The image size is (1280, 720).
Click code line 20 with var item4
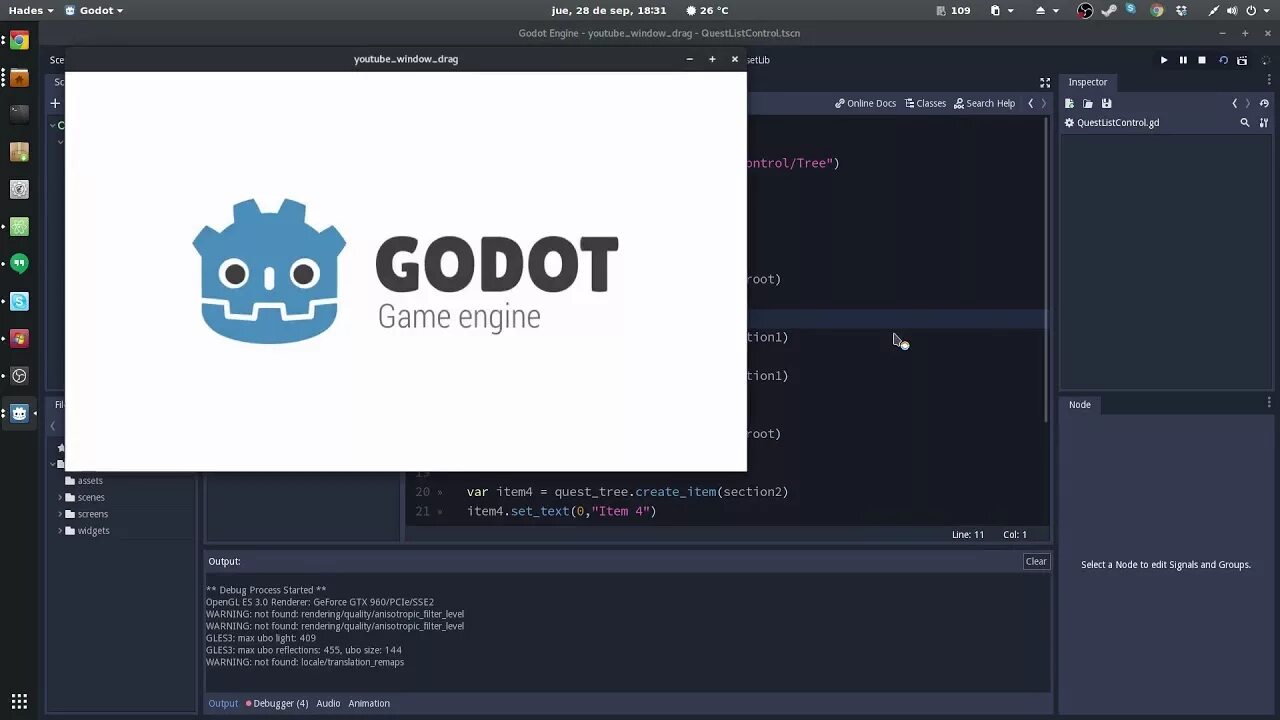(627, 492)
